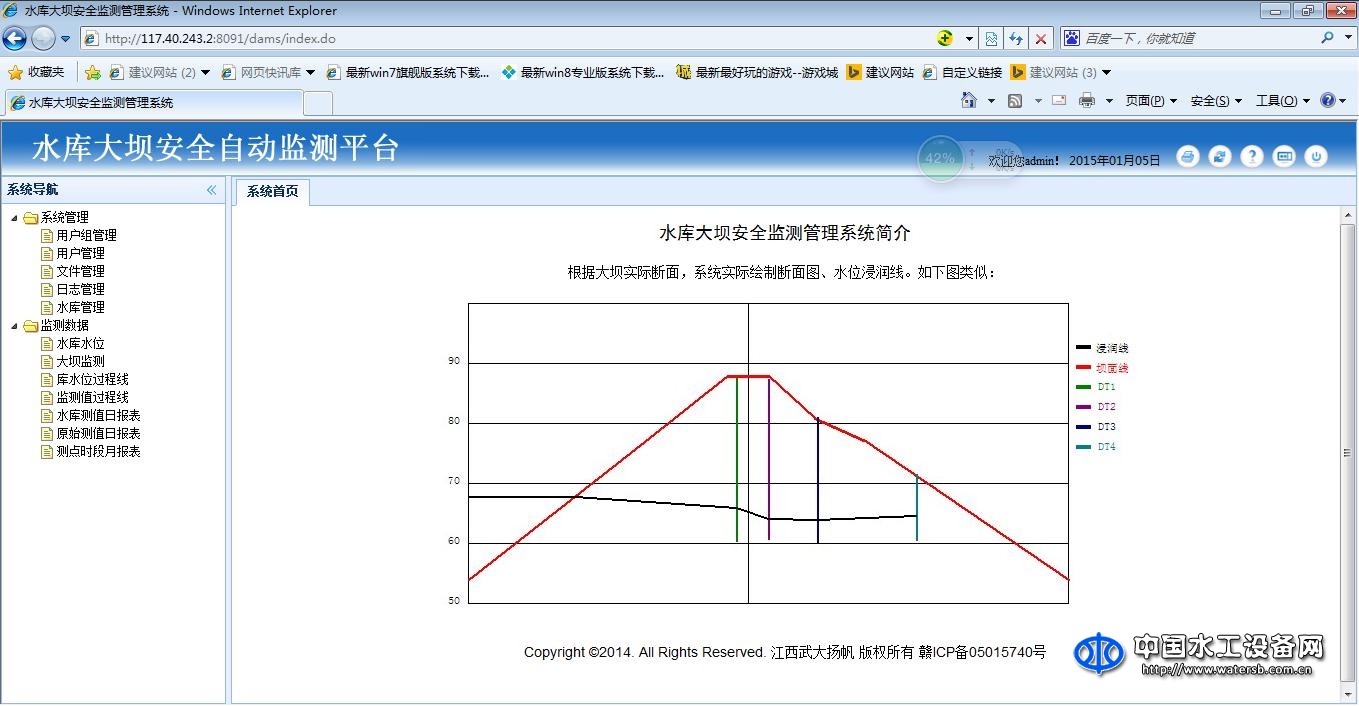Click the screen/display icon in the platform header
The width and height of the screenshot is (1359, 706).
1284,157
